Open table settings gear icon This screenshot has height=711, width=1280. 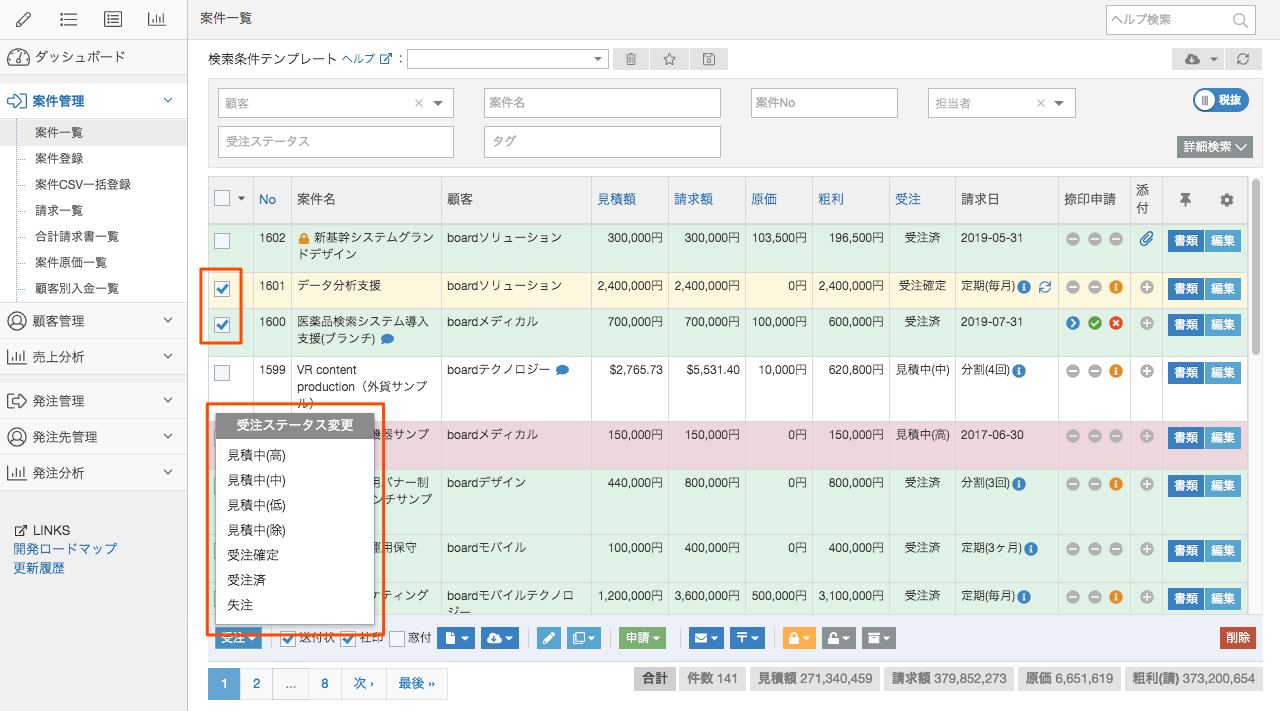point(1226,200)
